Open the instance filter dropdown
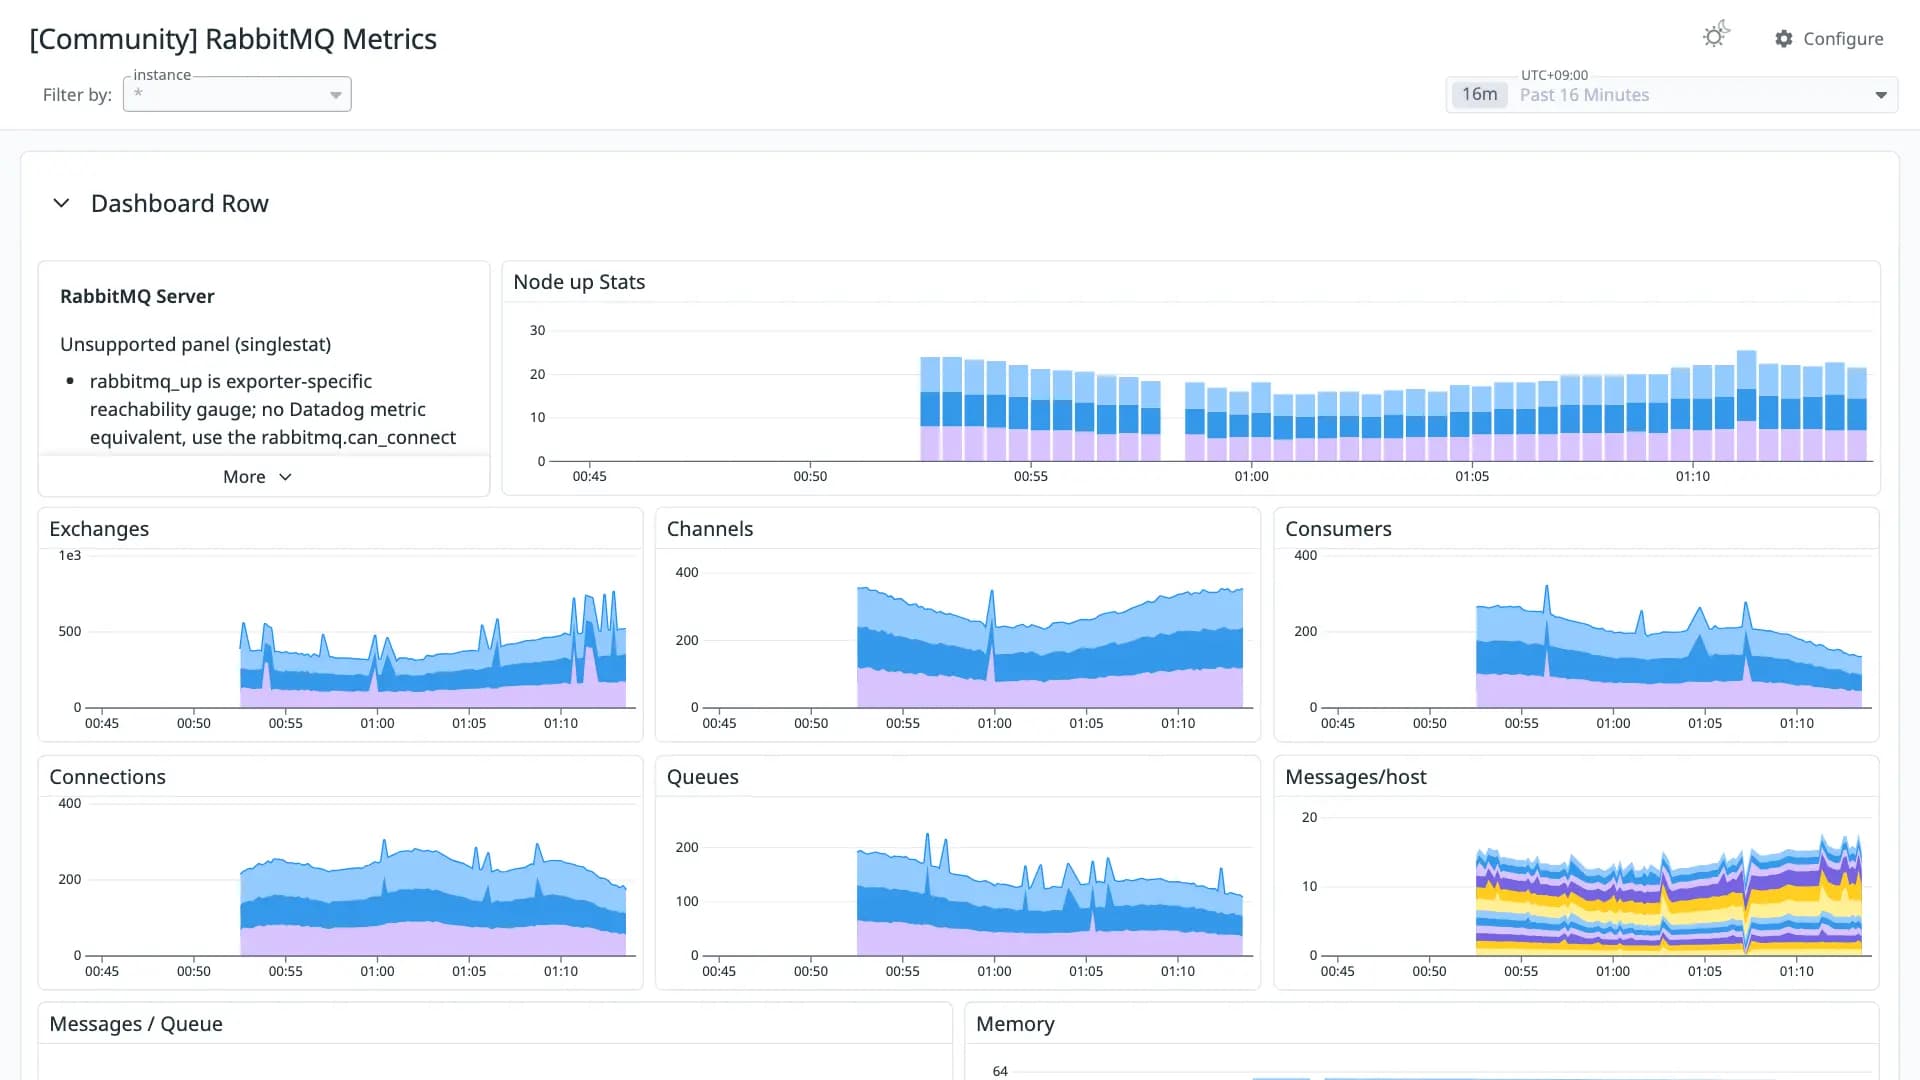The width and height of the screenshot is (1920, 1080). point(237,94)
